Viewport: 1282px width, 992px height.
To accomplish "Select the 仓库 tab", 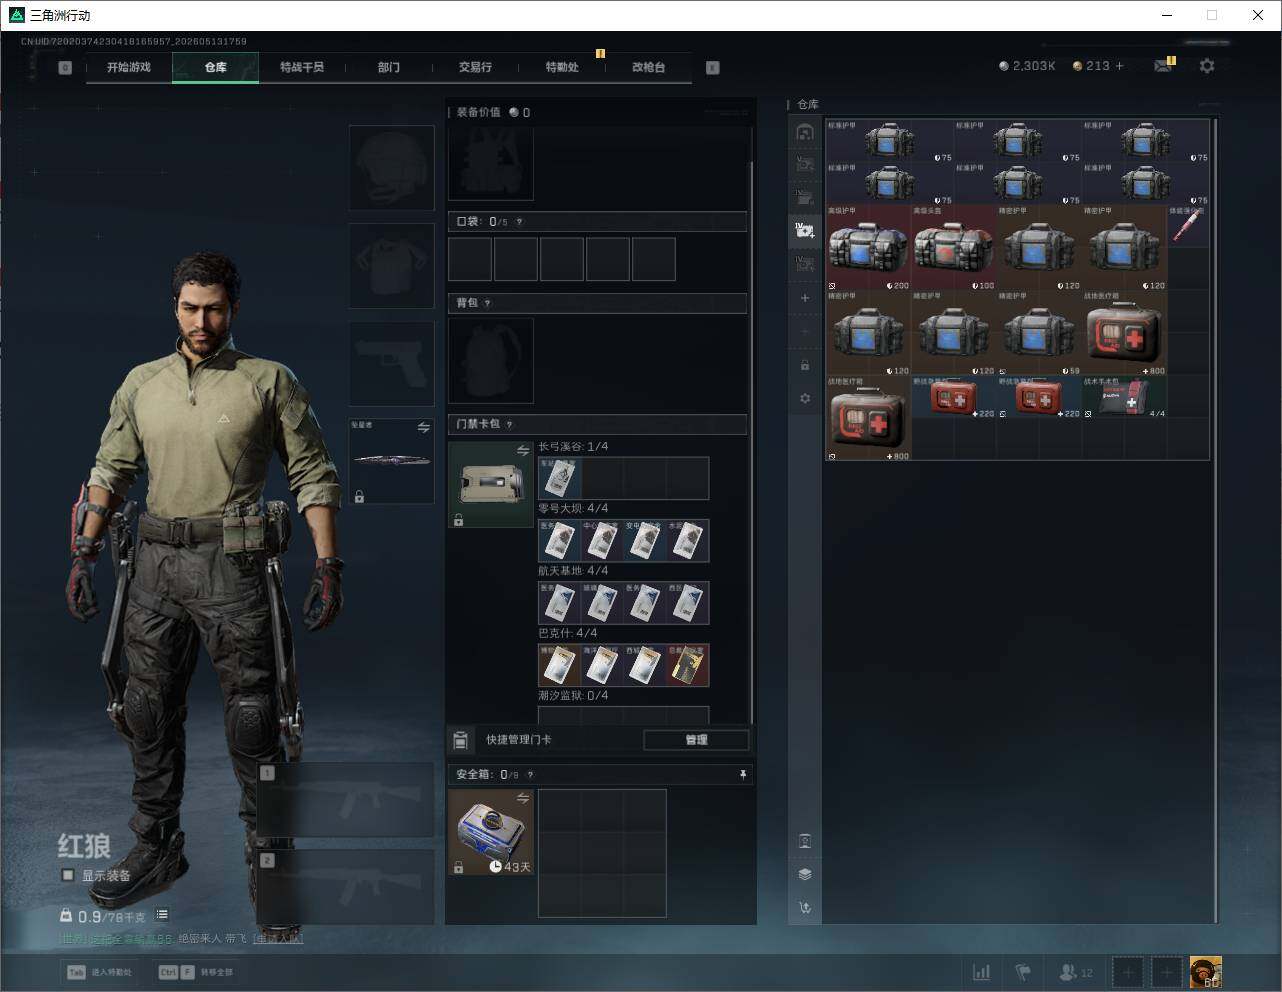I will pos(216,67).
